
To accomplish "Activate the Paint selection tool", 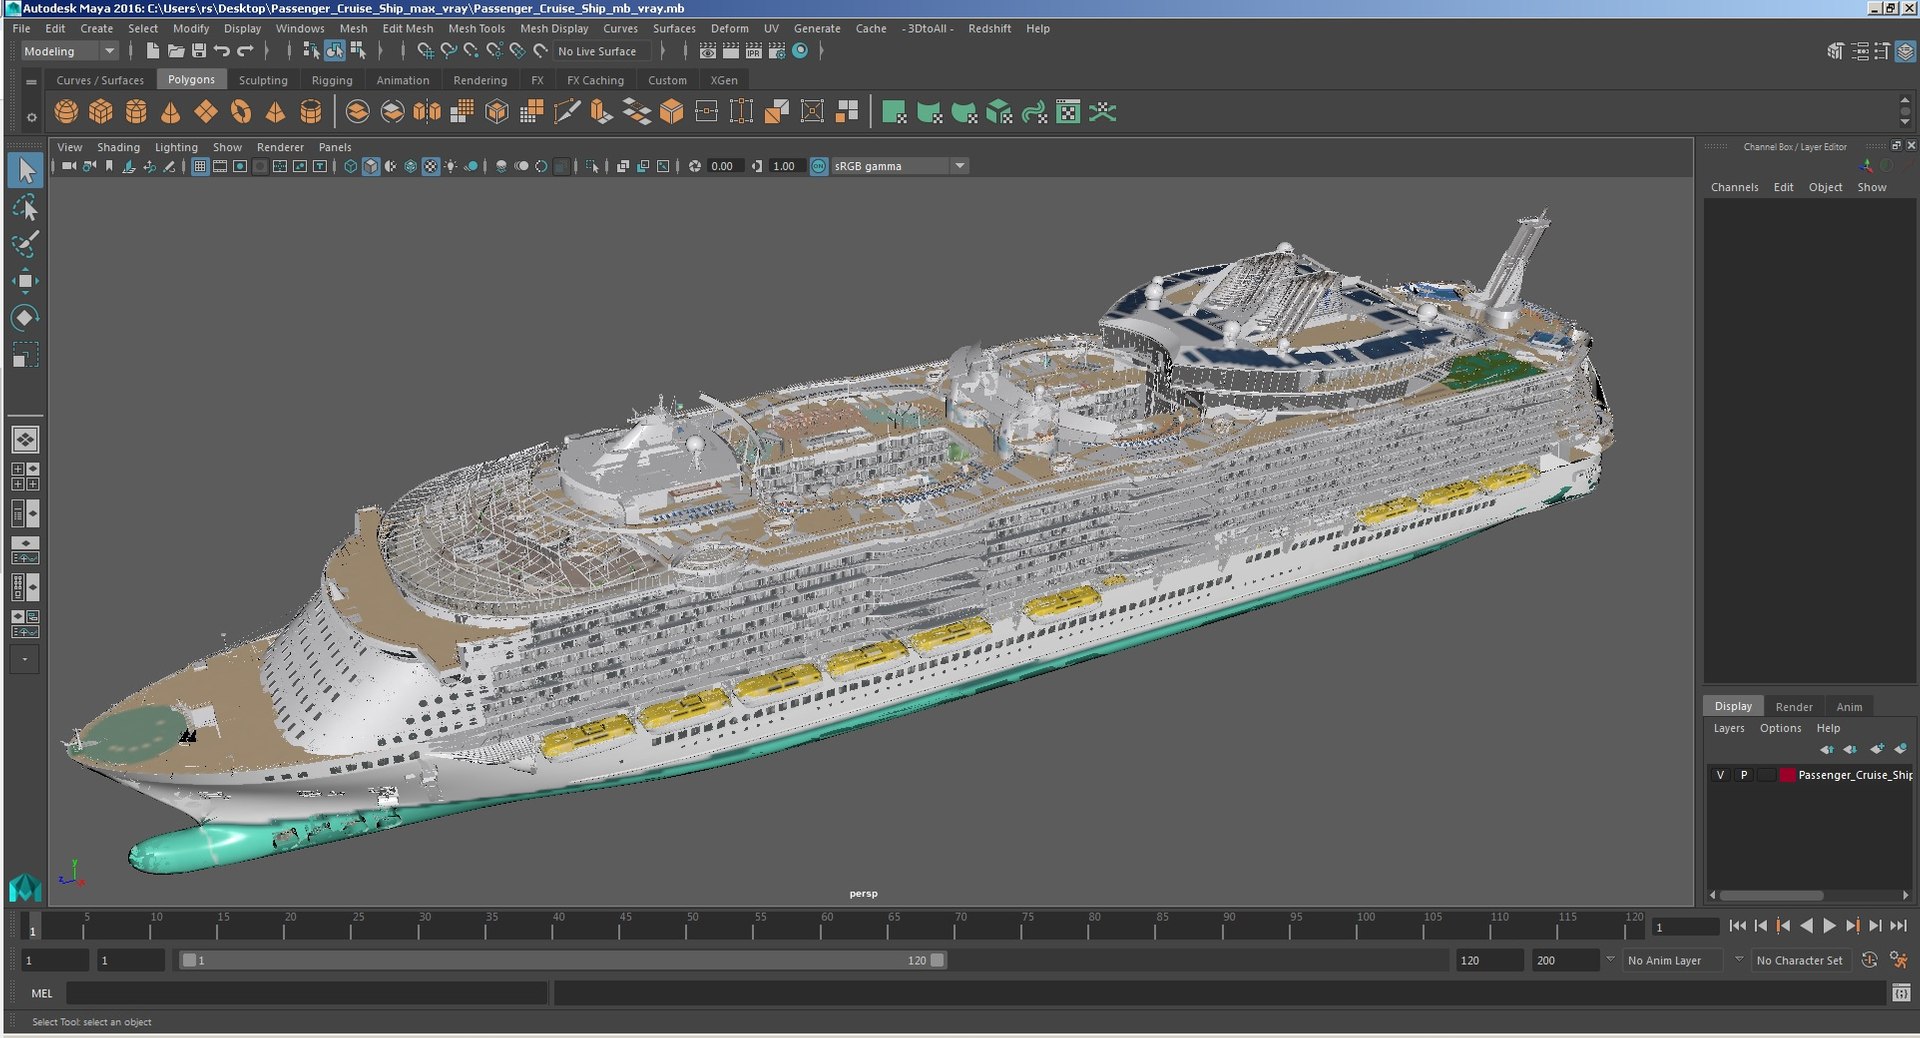I will click(25, 244).
